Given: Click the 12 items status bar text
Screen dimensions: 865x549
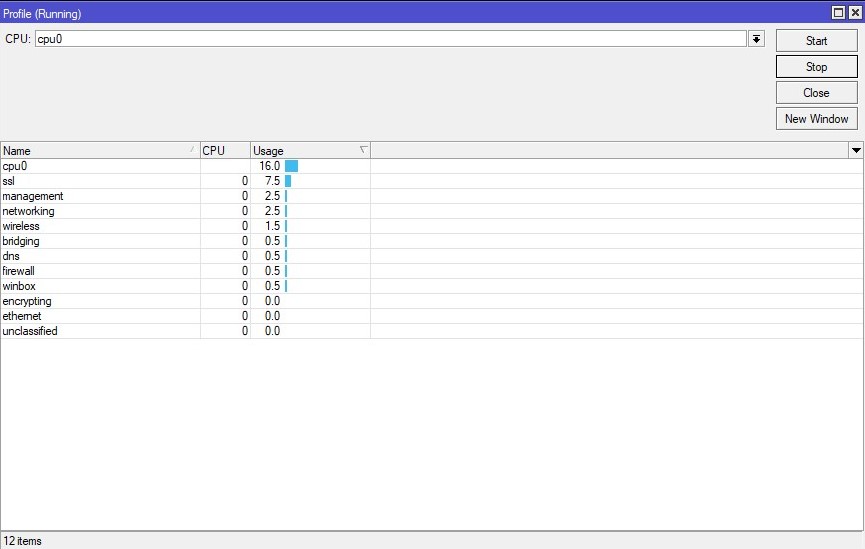Looking at the screenshot, I should (x=23, y=541).
